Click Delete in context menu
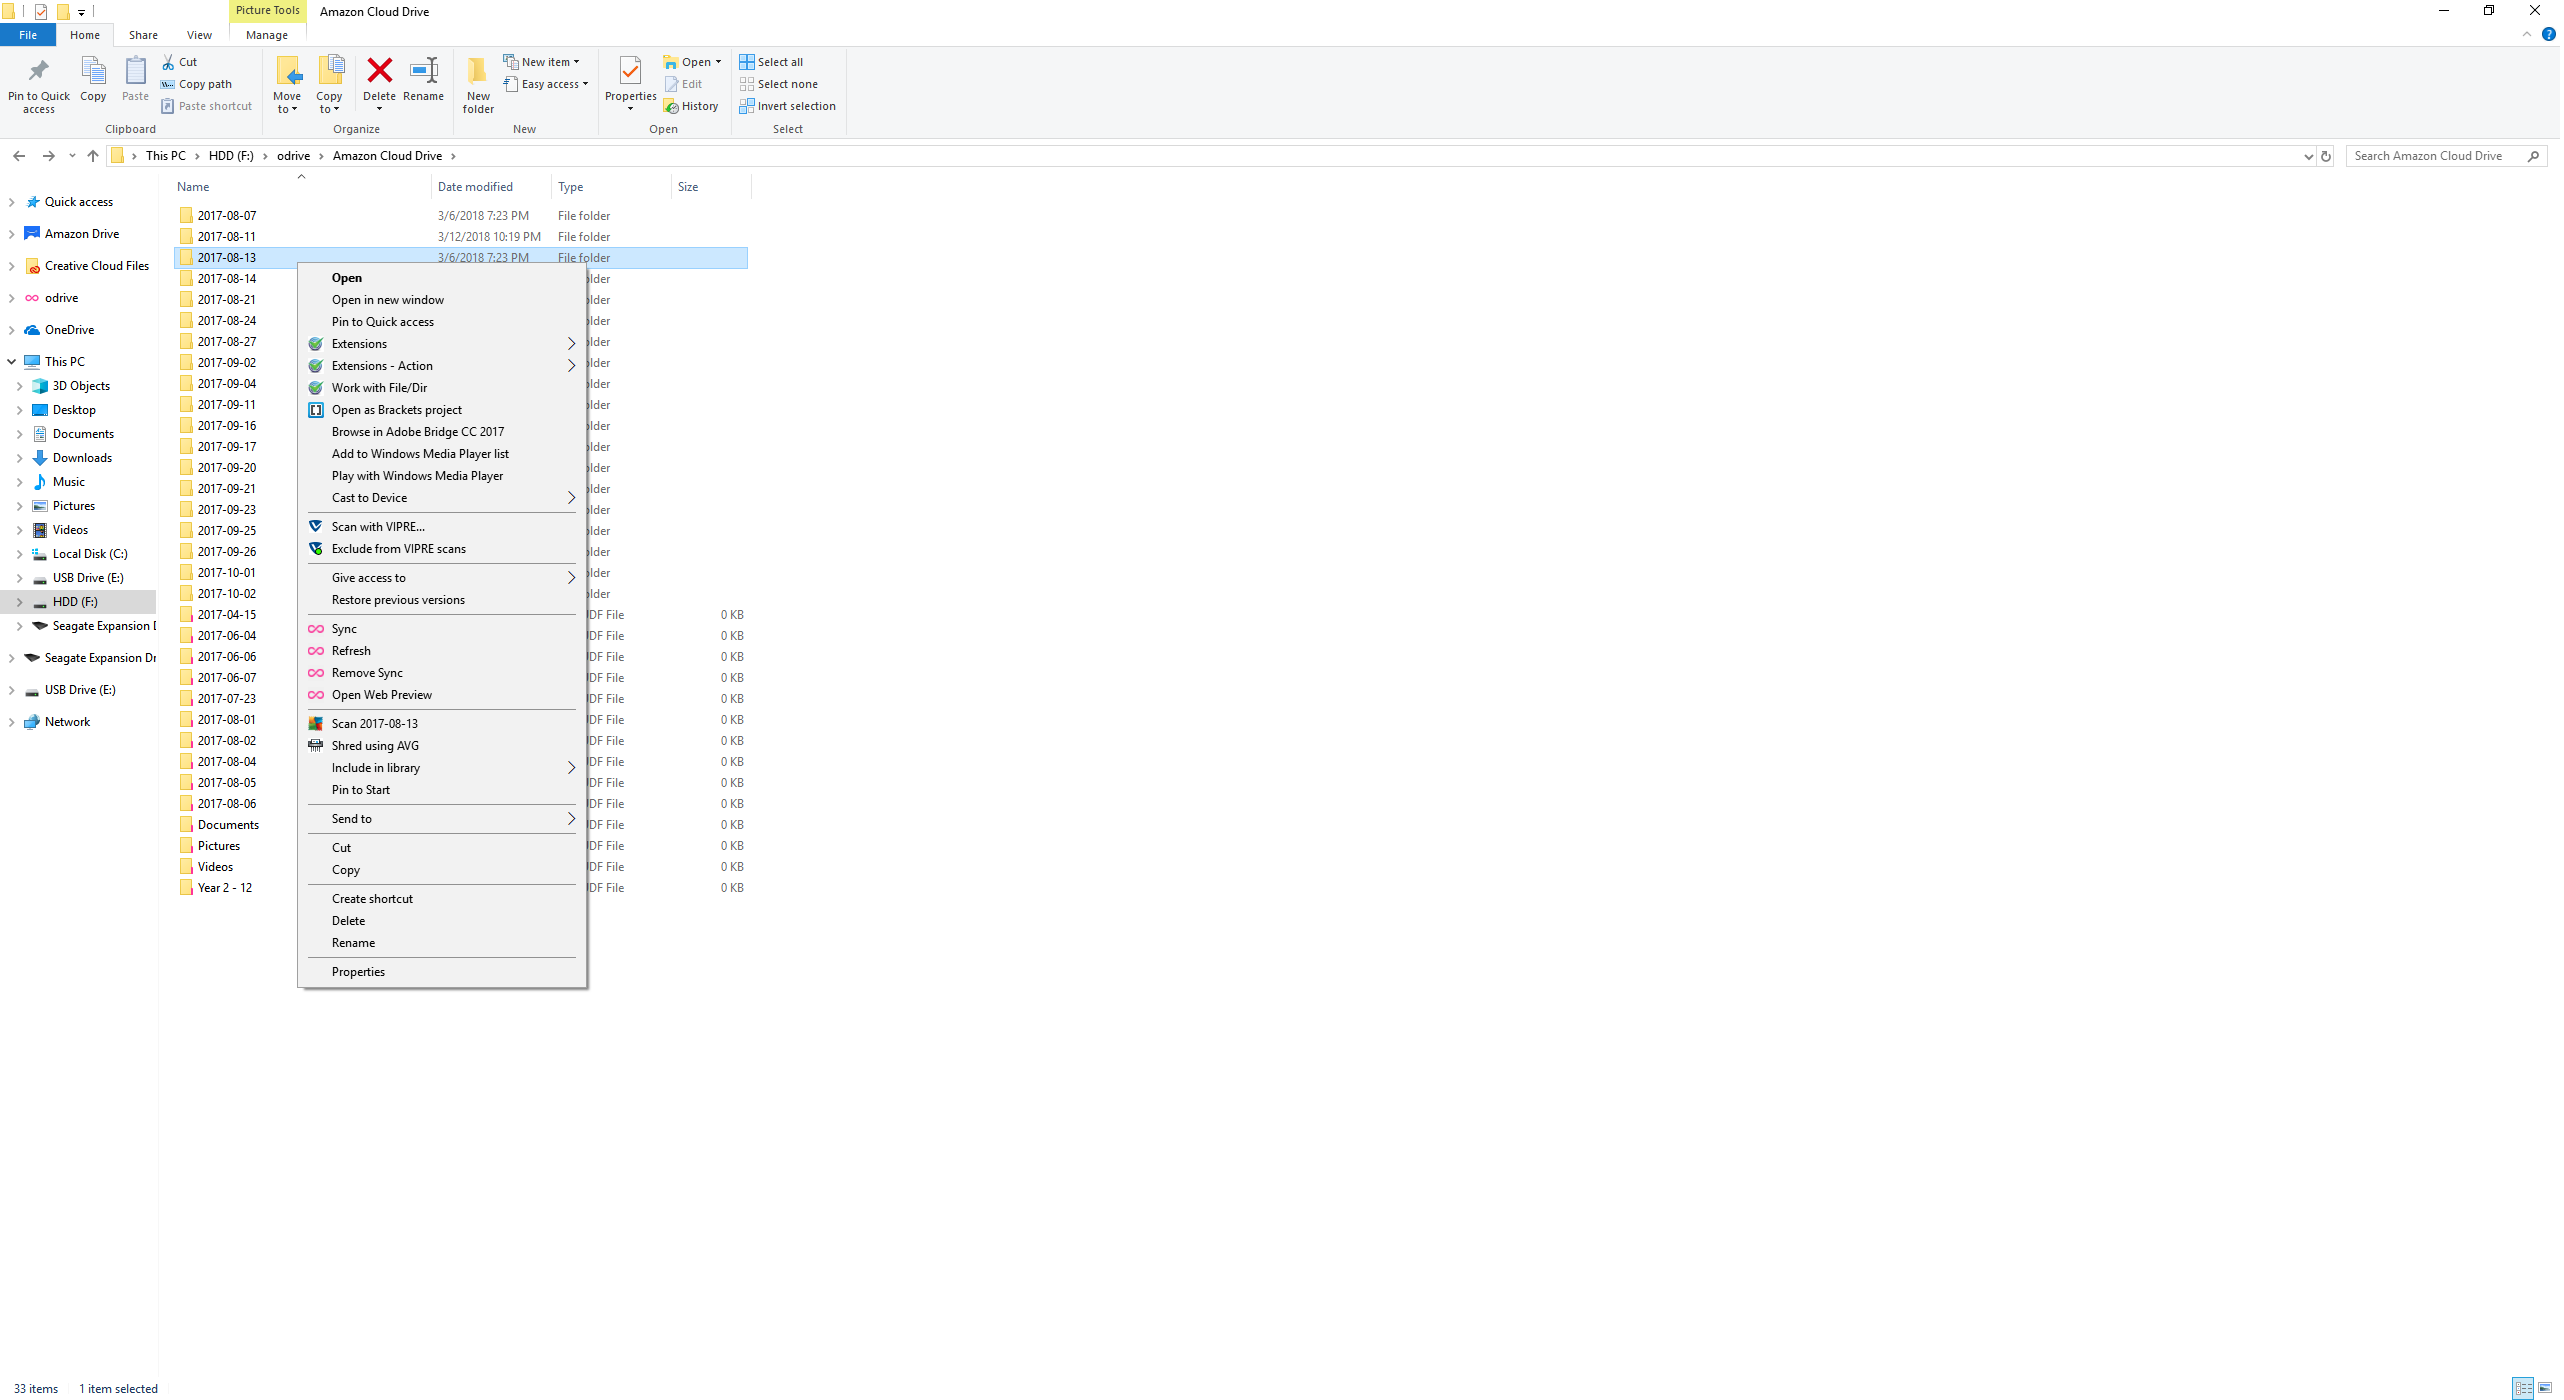The width and height of the screenshot is (2564, 1400). click(x=350, y=921)
